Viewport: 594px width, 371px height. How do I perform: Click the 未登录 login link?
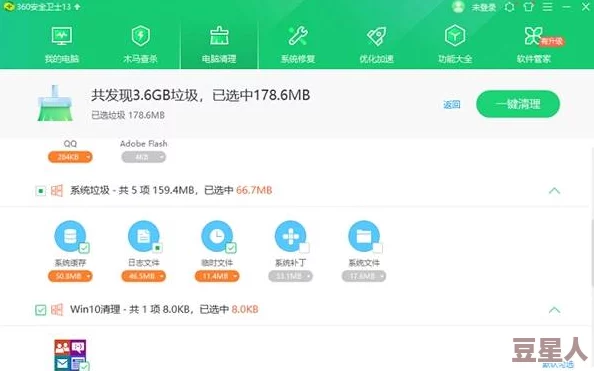point(484,7)
